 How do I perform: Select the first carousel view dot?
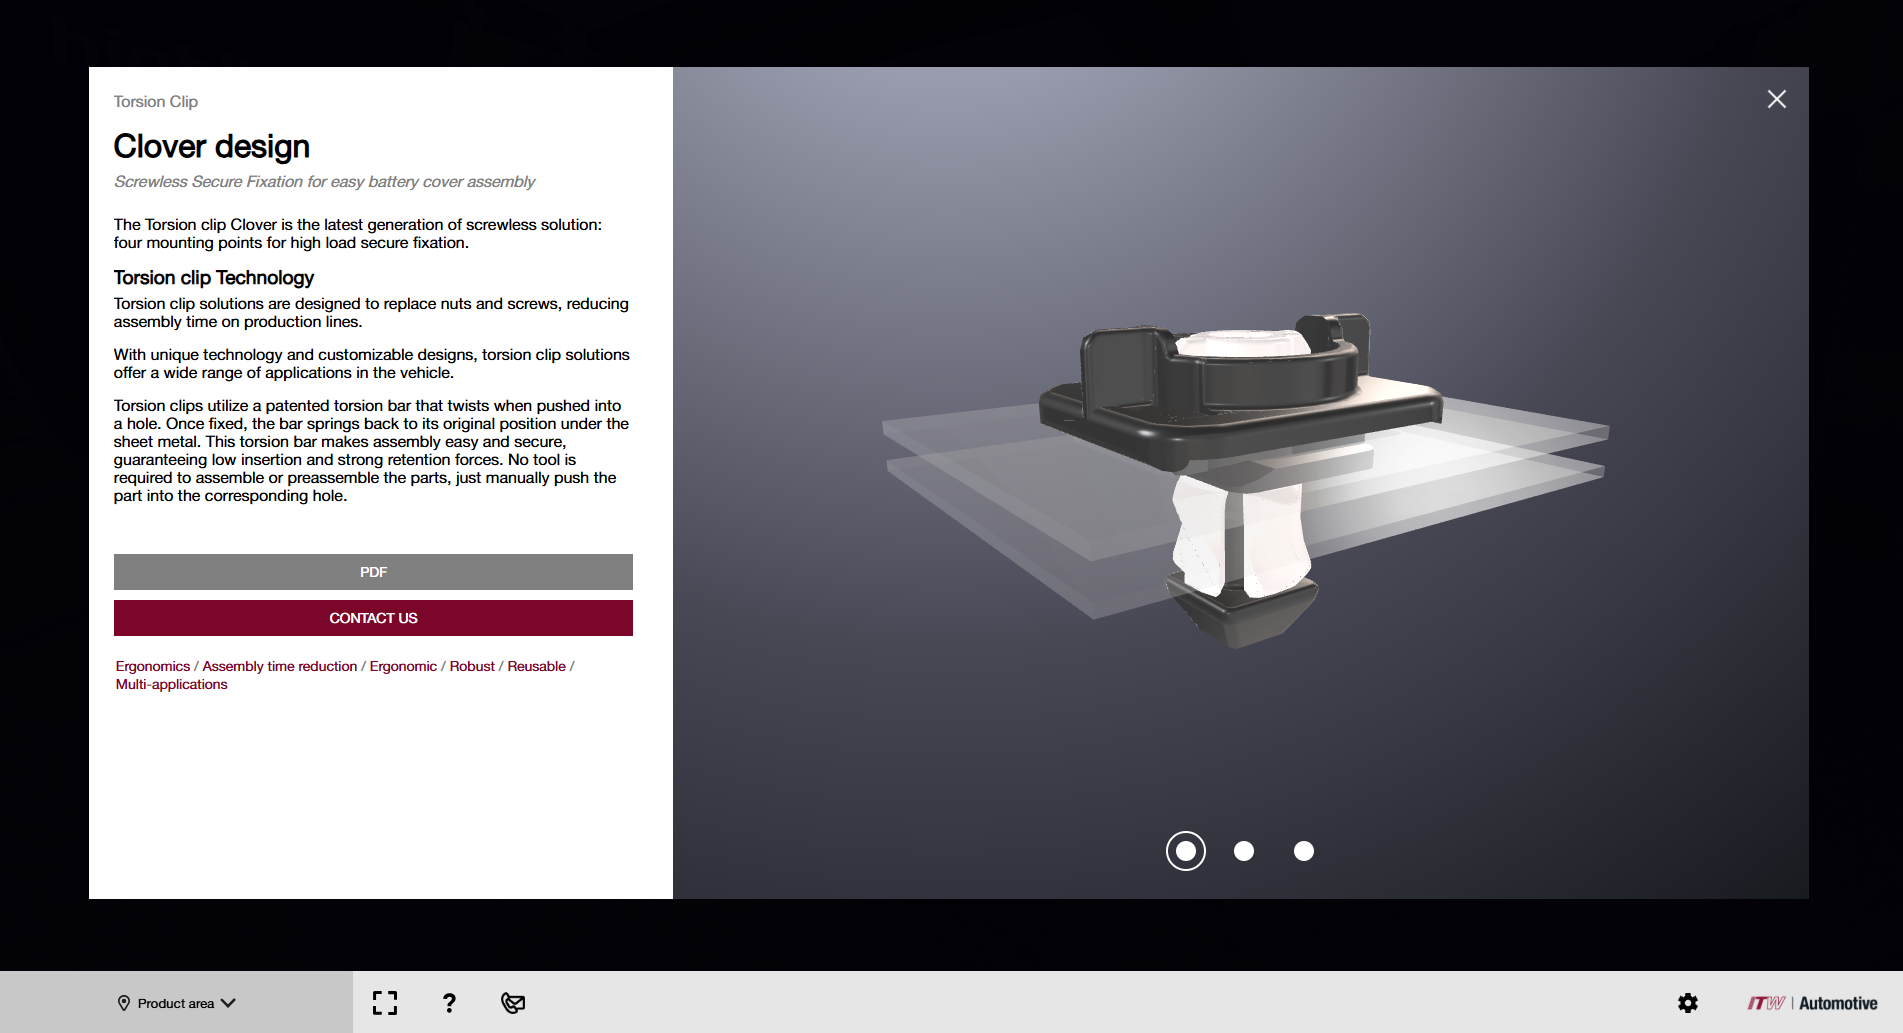tap(1185, 851)
